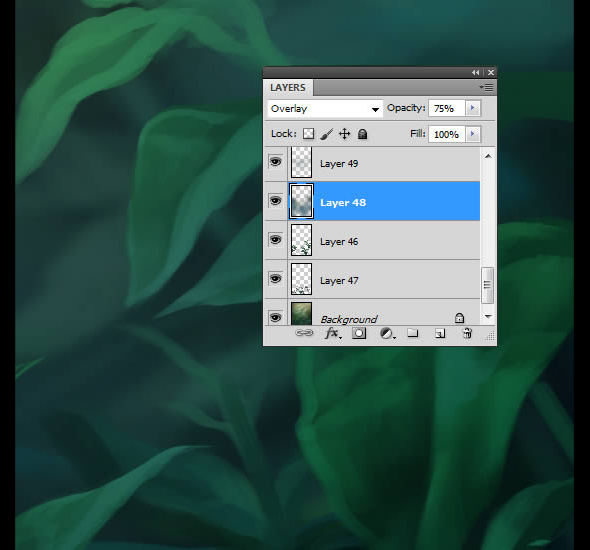Select Layer 48 name
The image size is (590, 550).
343,202
